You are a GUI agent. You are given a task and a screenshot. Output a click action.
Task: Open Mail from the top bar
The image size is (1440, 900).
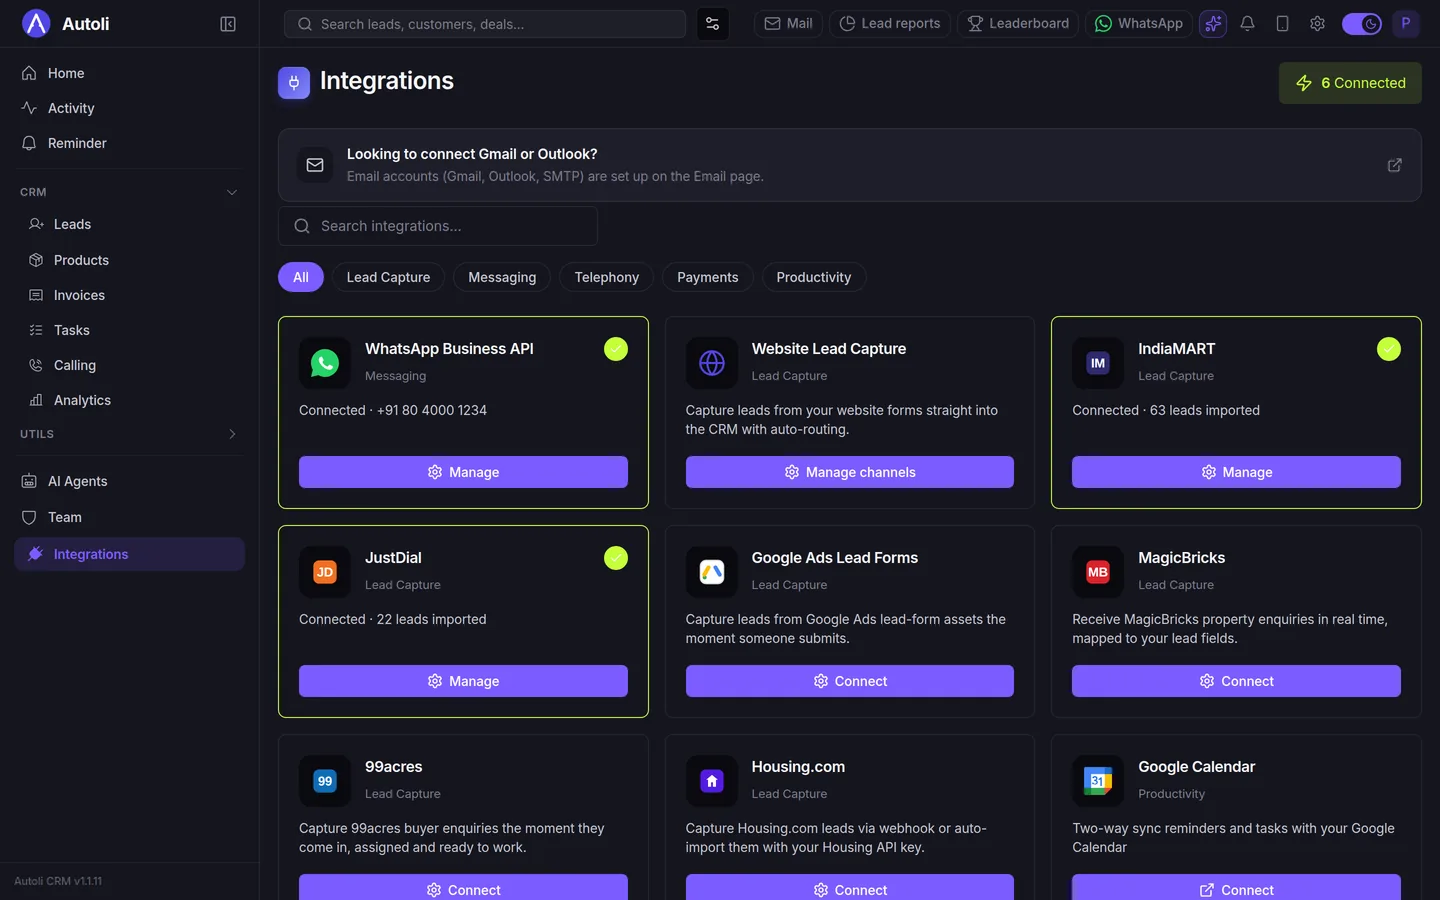tap(788, 24)
